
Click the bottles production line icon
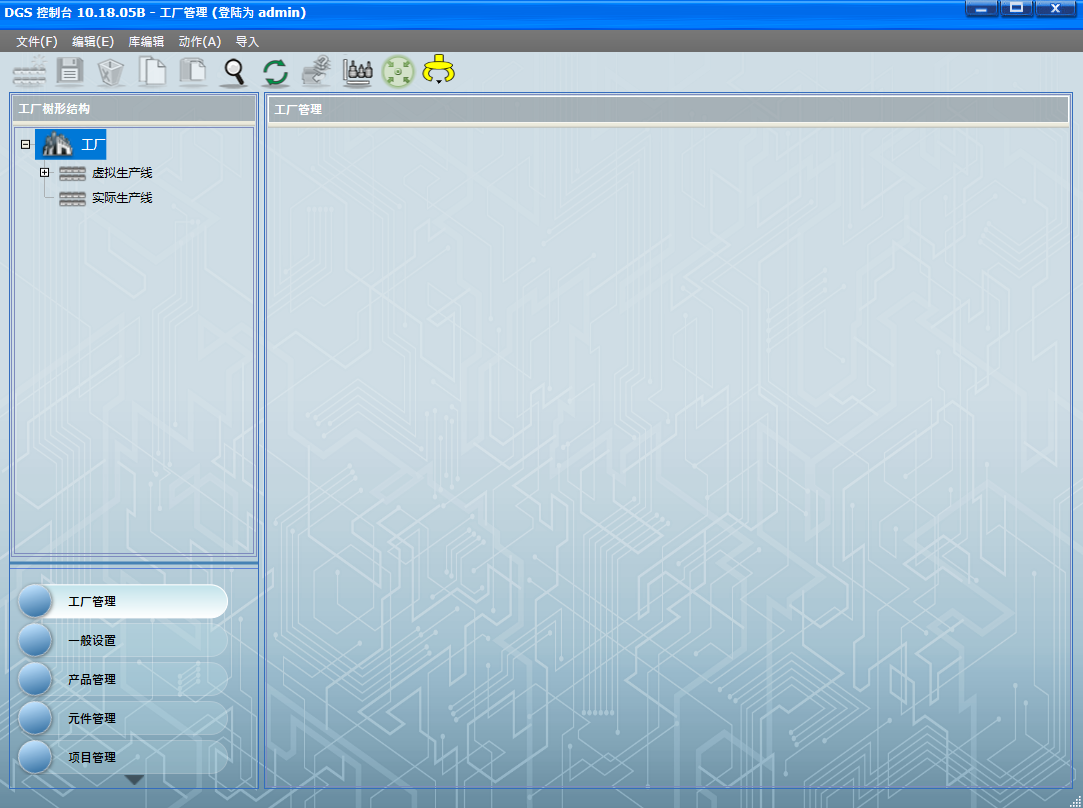tap(357, 72)
